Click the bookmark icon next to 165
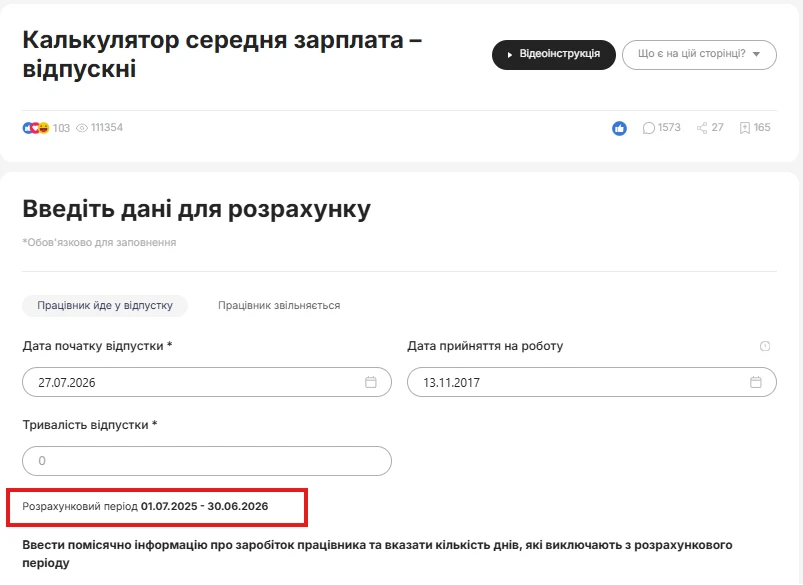The image size is (803, 585). pyautogui.click(x=744, y=128)
